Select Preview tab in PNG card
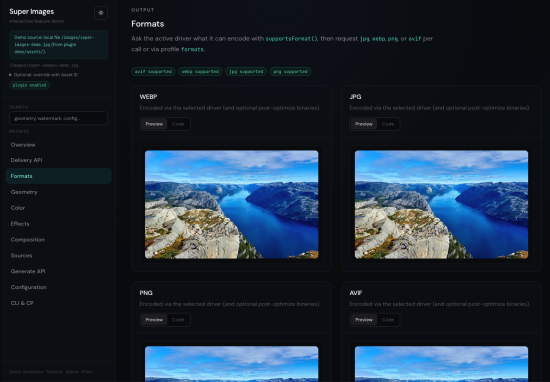The height and width of the screenshot is (382, 550). tap(154, 320)
